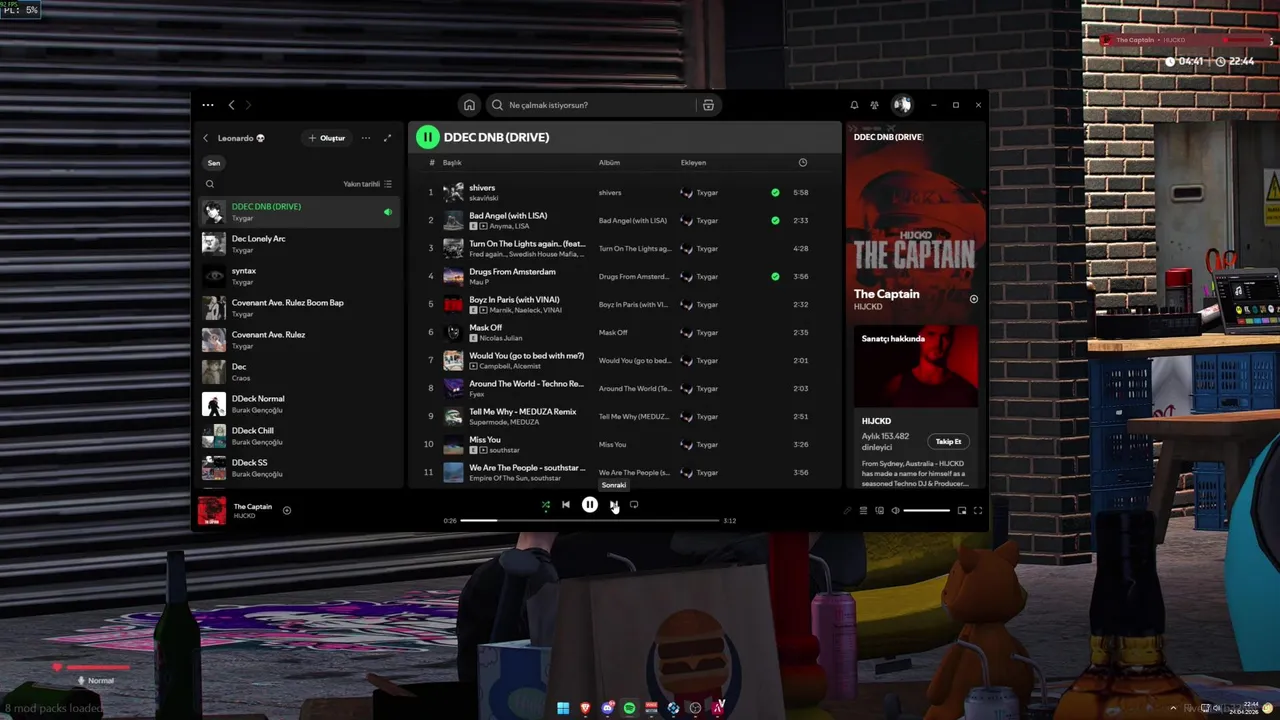1280x720 pixels.
Task: Toggle saved checkmark for shivers track
Action: (775, 192)
